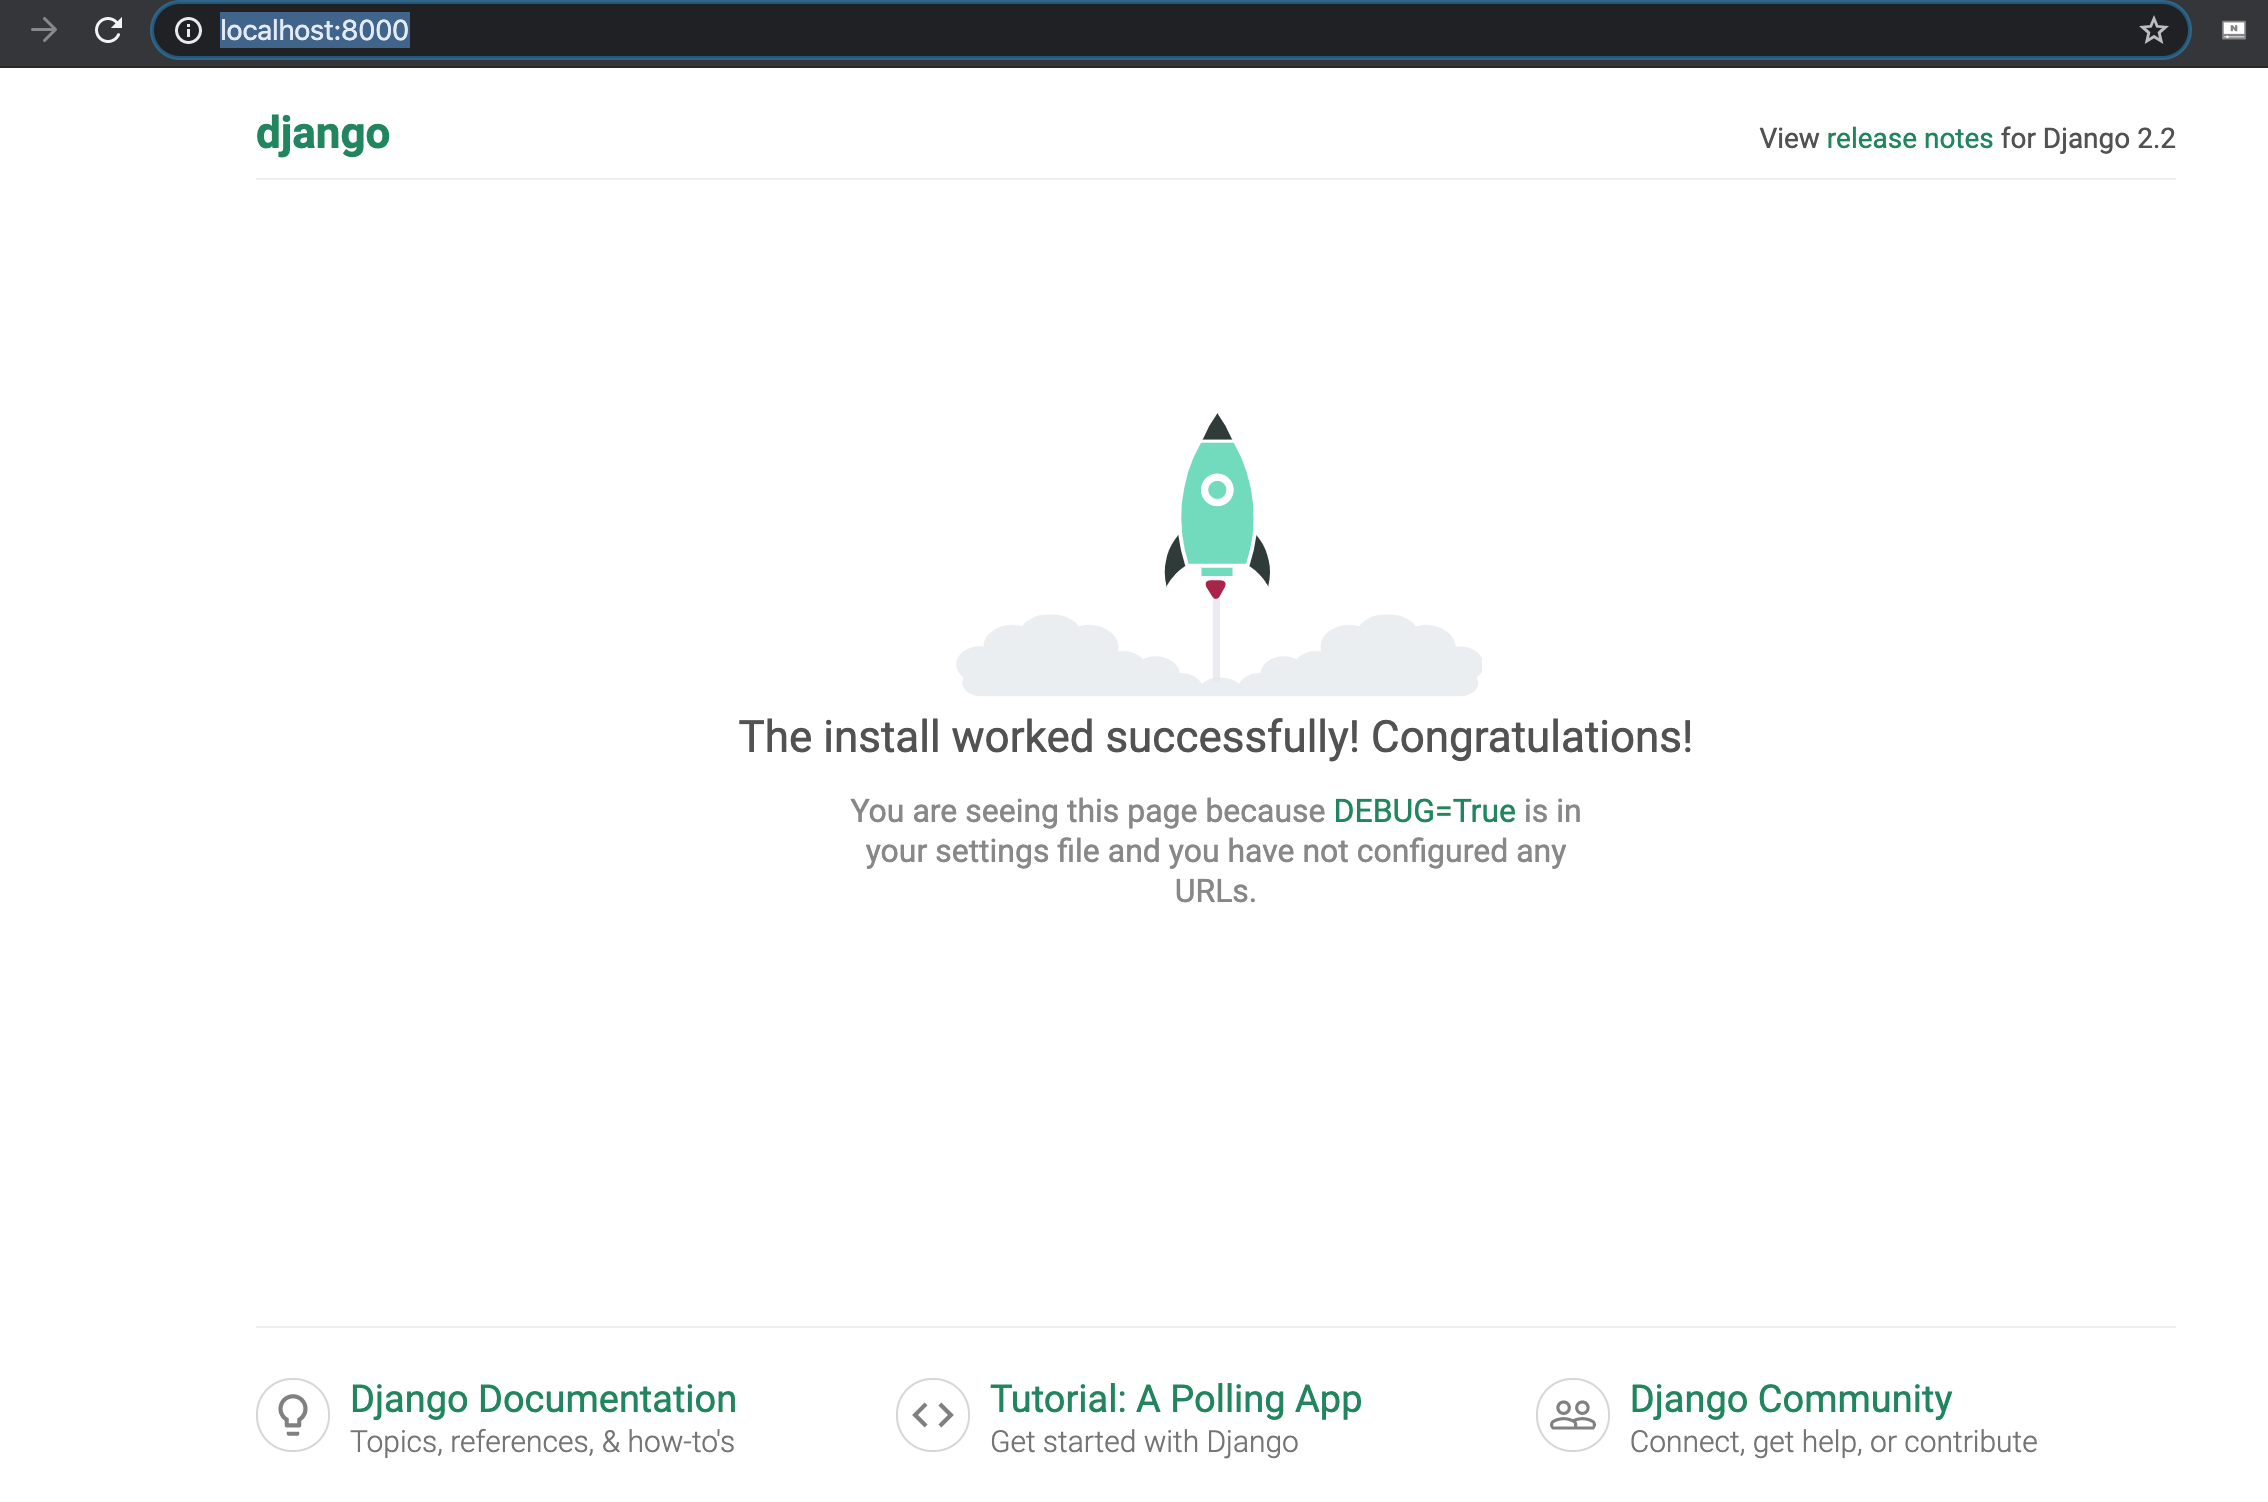The height and width of the screenshot is (1502, 2268).
Task: Click the code brackets tutorial icon
Action: coord(932,1415)
